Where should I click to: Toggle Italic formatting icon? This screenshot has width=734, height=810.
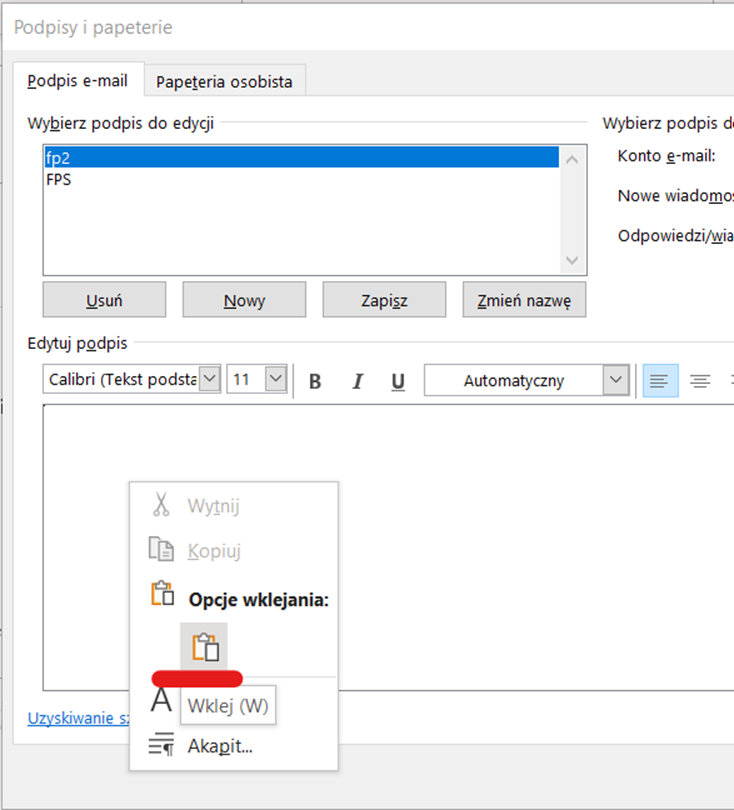coord(356,381)
